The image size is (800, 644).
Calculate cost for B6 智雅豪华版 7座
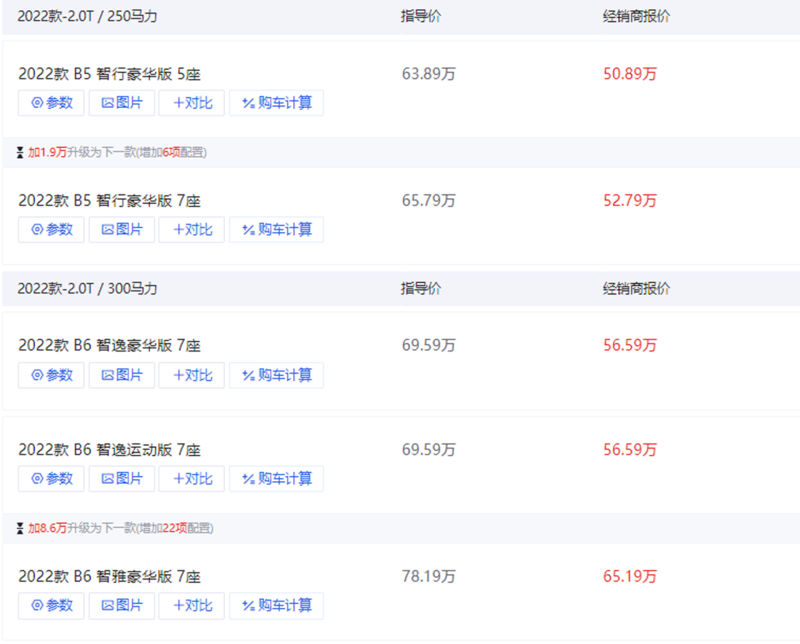[x=276, y=606]
